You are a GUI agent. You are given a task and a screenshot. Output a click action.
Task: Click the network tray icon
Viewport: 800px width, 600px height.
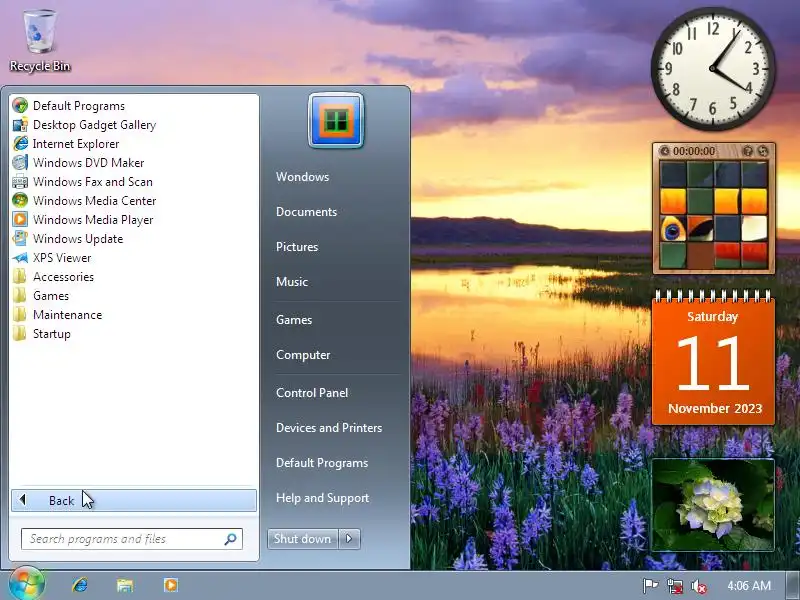click(x=674, y=586)
